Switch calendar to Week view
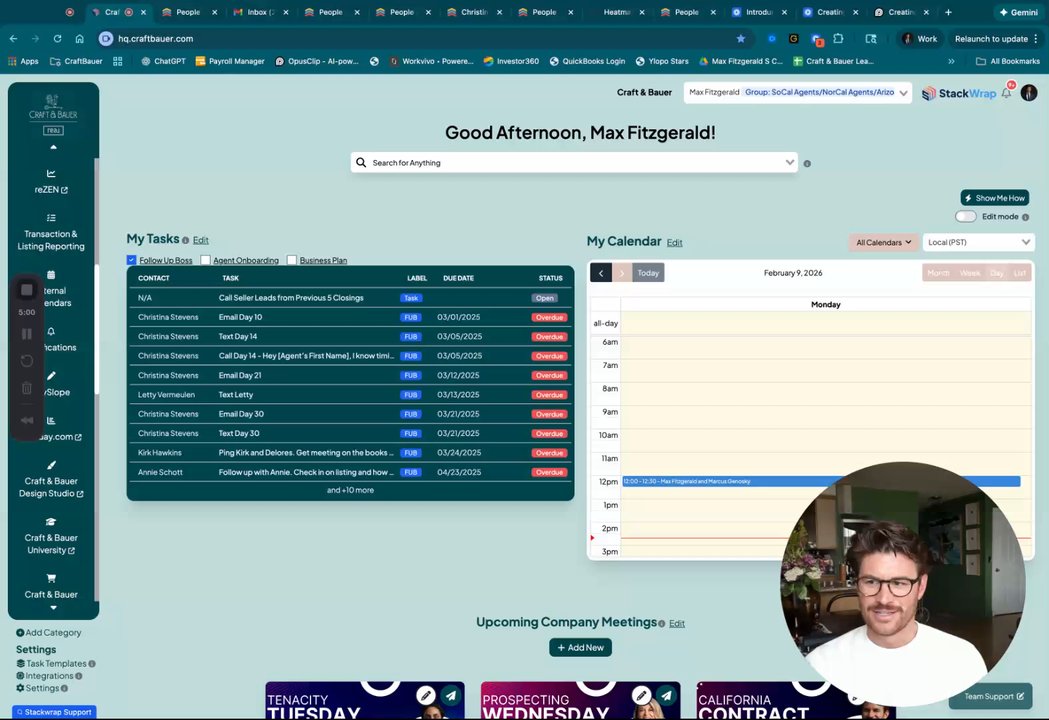1049x720 pixels. [x=969, y=273]
